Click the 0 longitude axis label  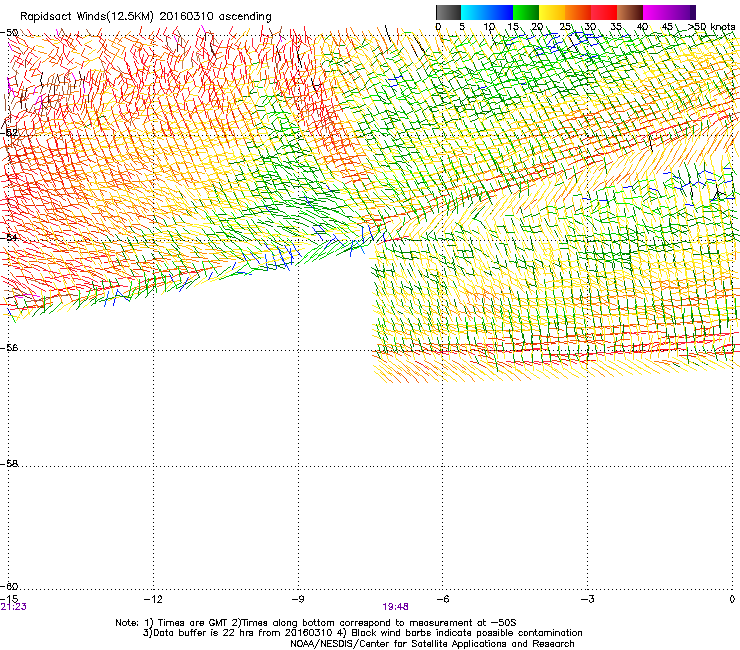(x=732, y=599)
